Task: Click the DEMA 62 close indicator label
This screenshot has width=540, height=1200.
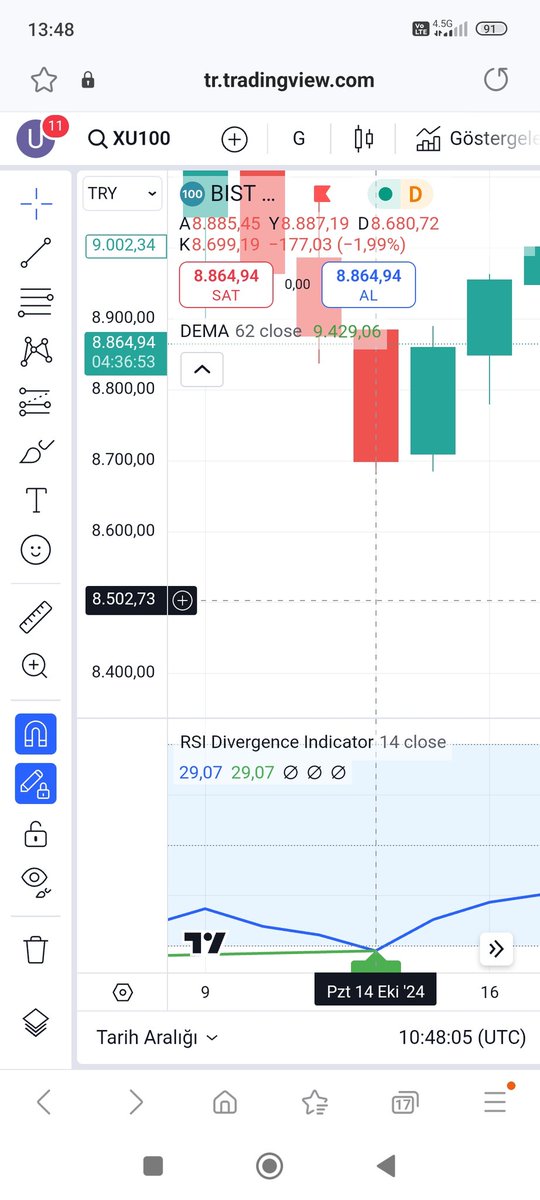Action: [x=241, y=330]
